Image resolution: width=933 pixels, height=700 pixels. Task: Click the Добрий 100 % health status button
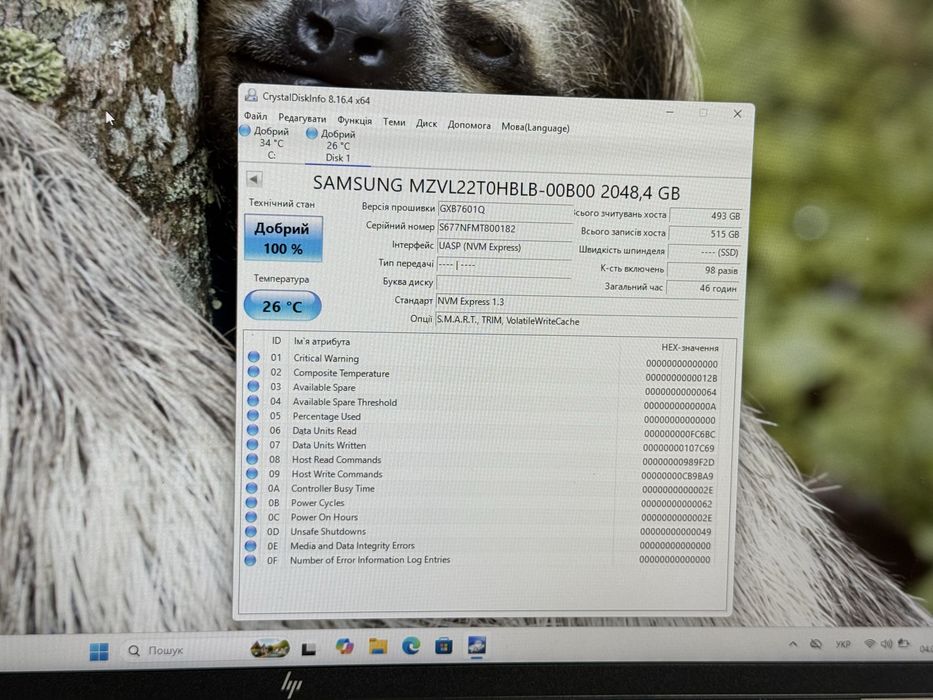click(x=283, y=239)
